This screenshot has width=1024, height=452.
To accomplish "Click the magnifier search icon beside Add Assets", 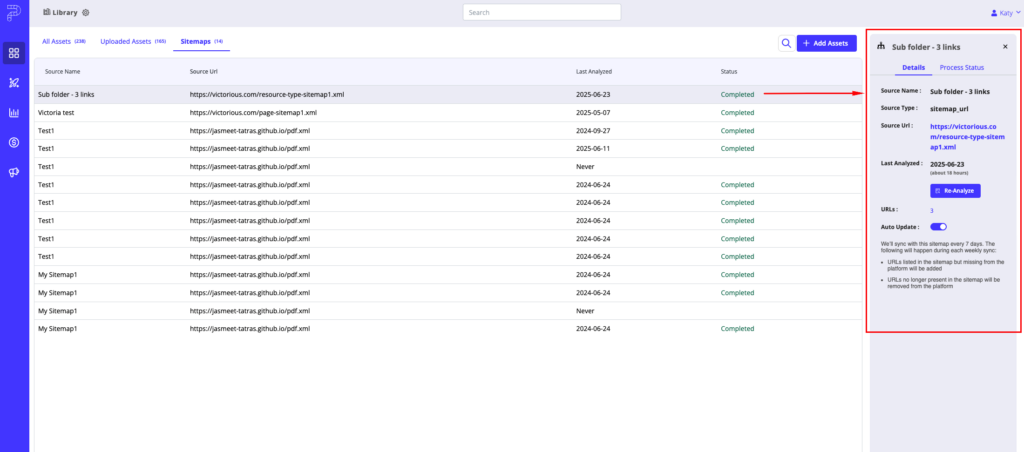I will coord(786,43).
